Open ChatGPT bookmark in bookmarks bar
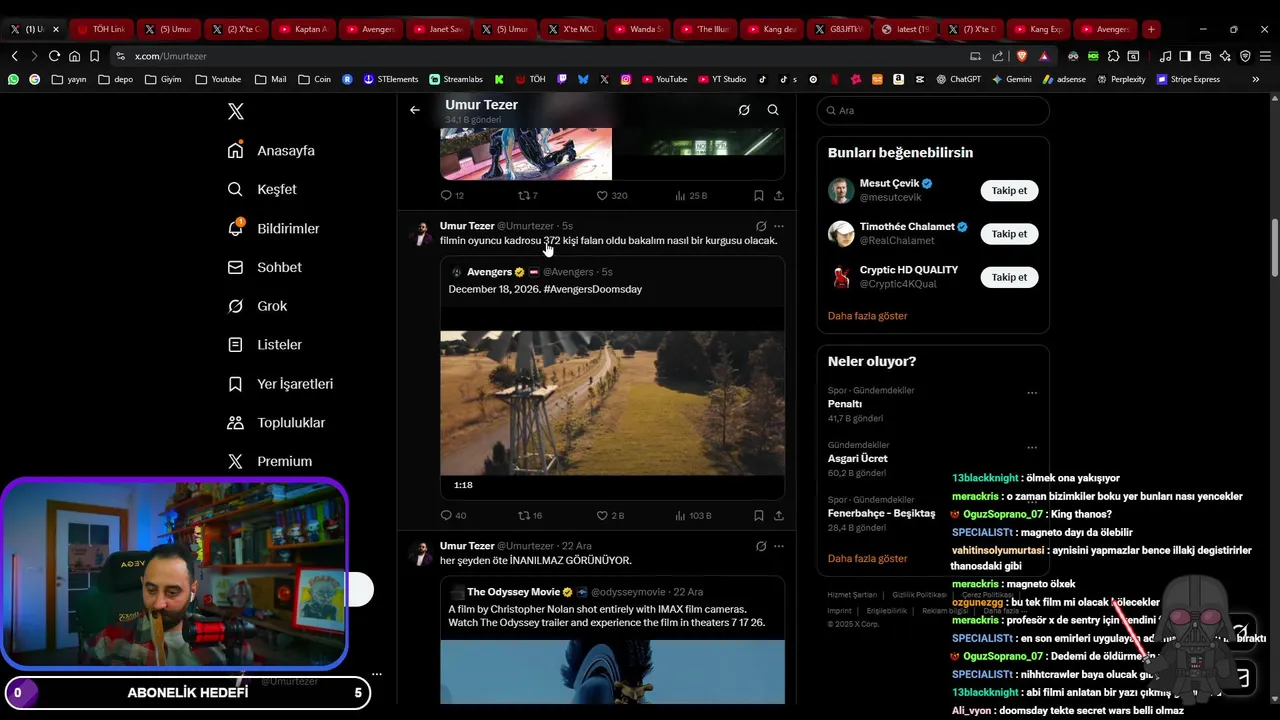 tap(958, 79)
